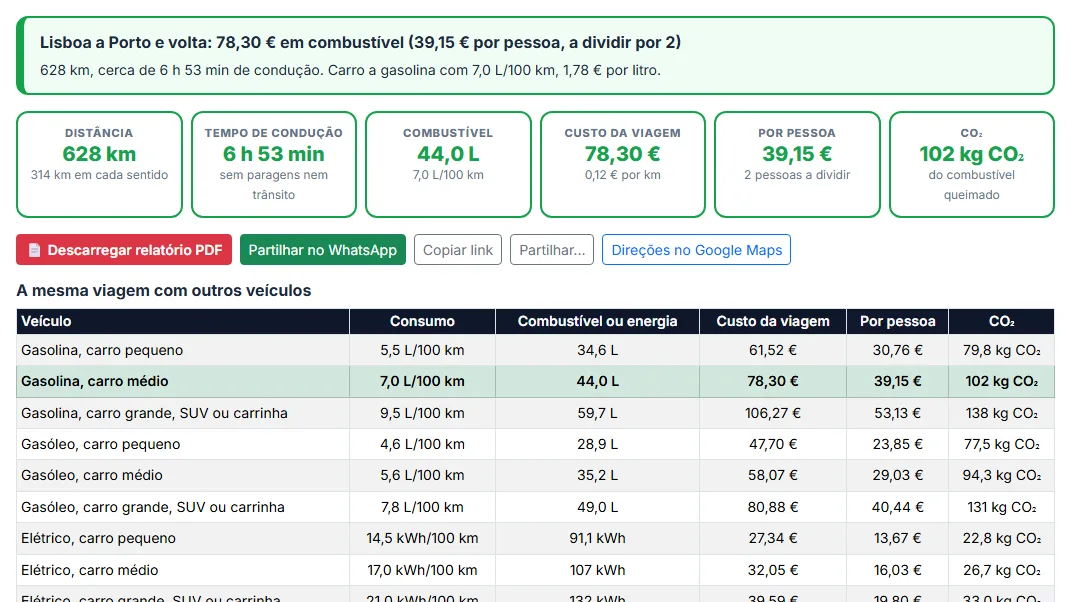Click the Veículo column header
The height and width of the screenshot is (602, 1071).
coord(183,321)
